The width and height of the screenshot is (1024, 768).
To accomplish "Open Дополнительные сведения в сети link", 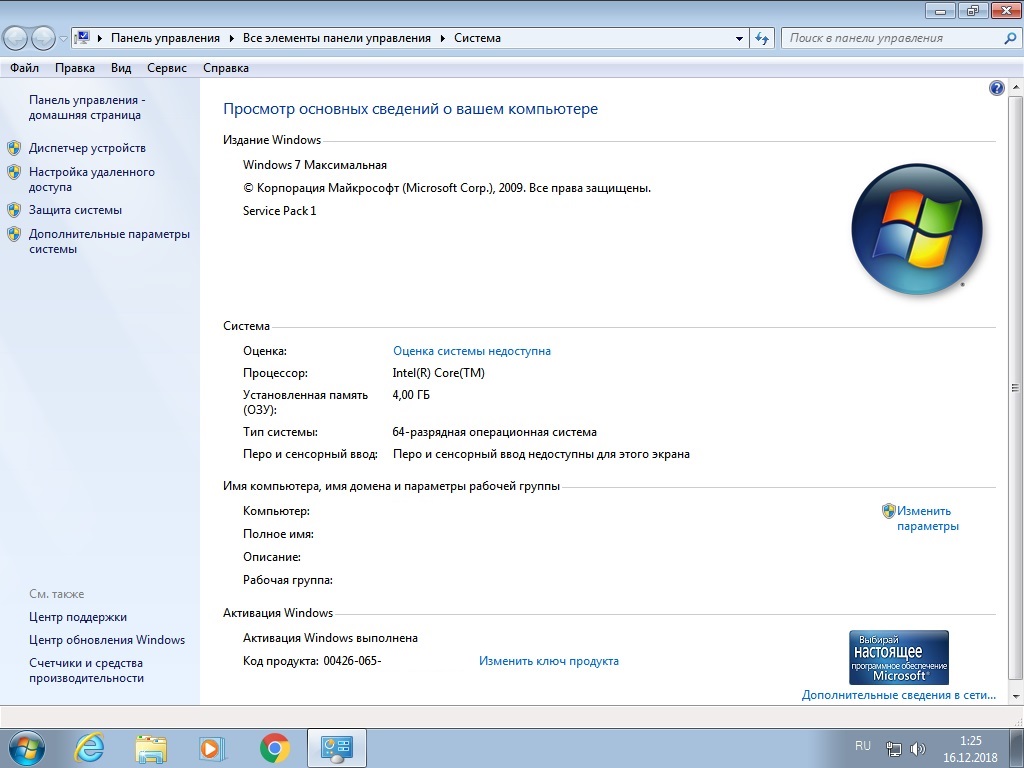I will pyautogui.click(x=899, y=695).
